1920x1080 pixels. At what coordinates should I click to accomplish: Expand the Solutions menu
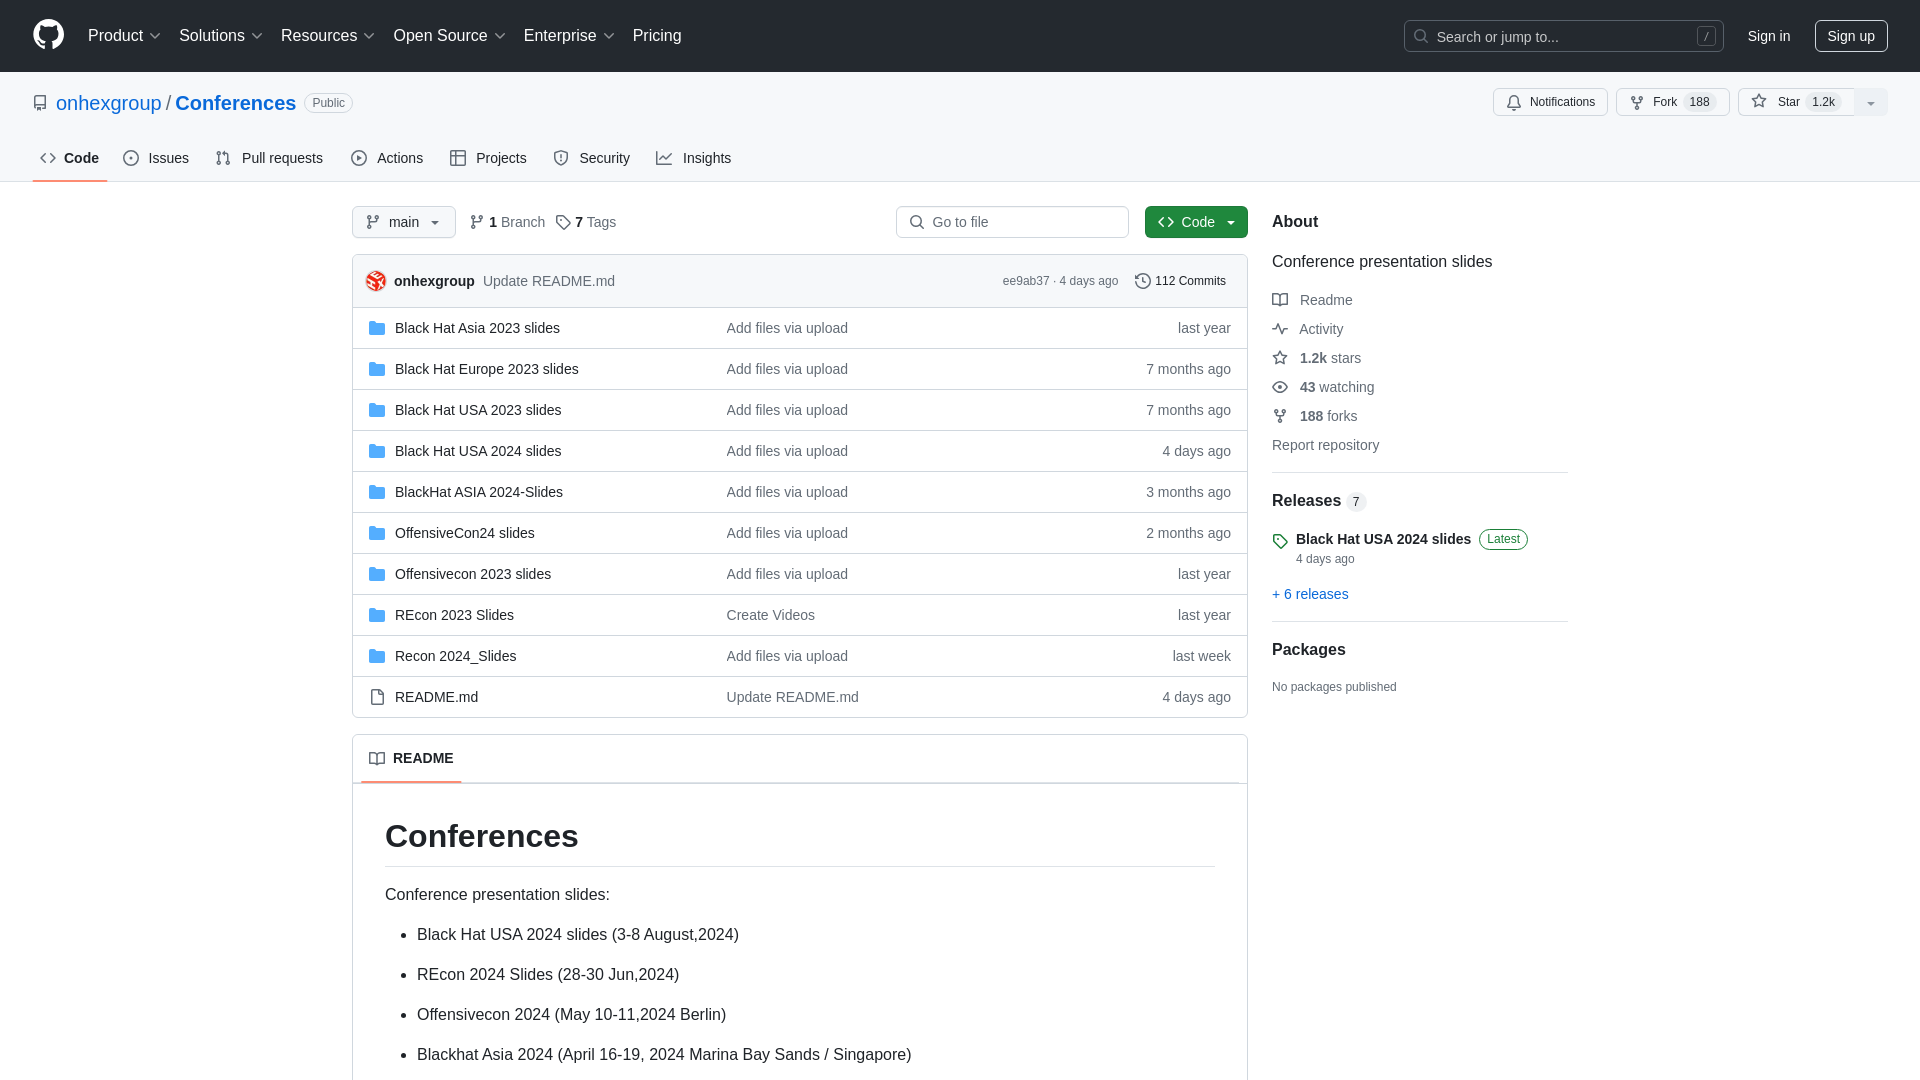pos(221,36)
